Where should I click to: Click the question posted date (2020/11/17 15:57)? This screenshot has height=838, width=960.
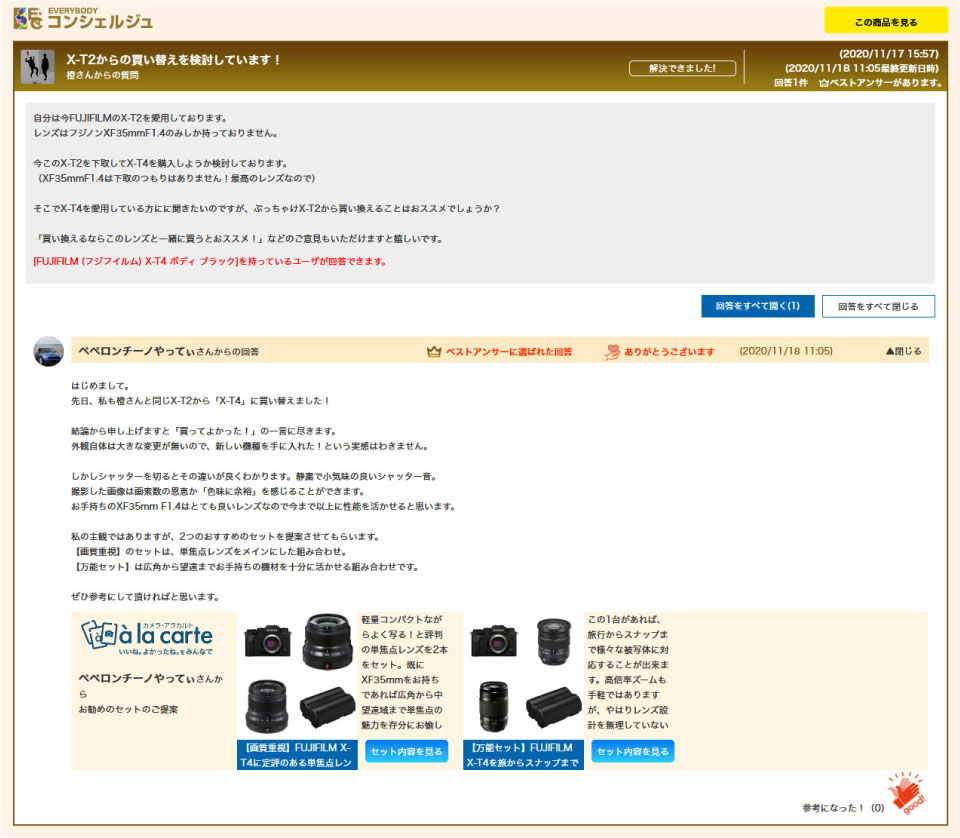pos(888,54)
